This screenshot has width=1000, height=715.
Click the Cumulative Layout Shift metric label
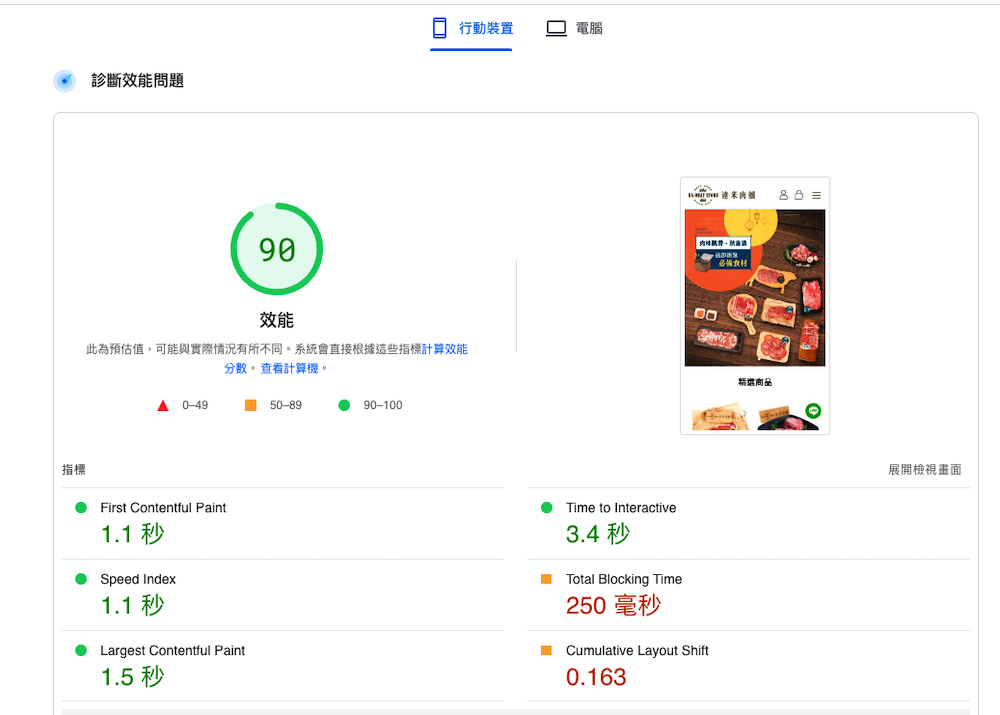pyautogui.click(x=637, y=651)
